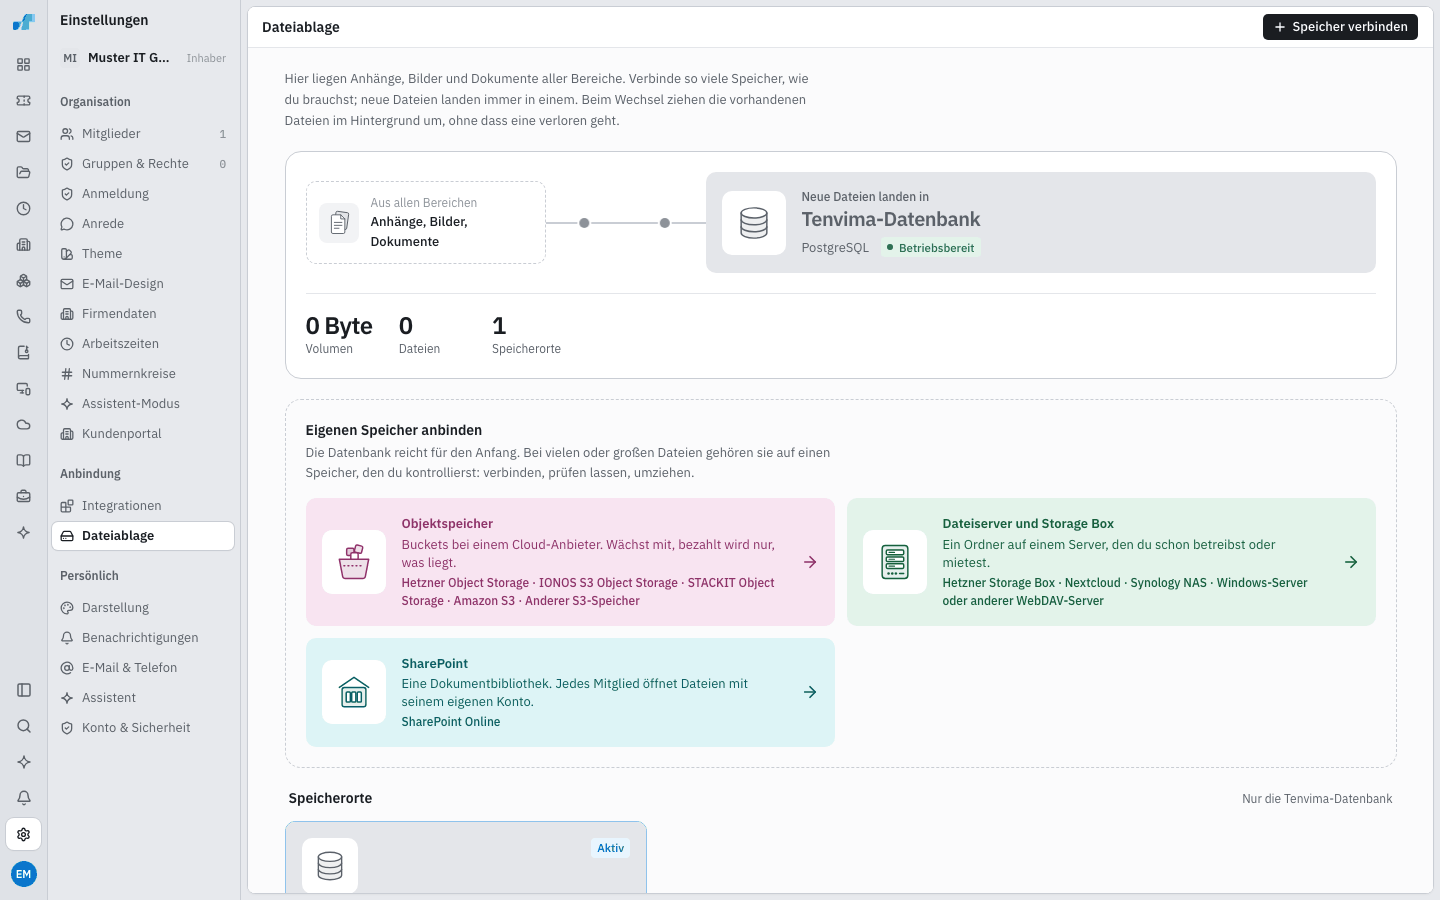Switch to Integrationen under Anbindung
The image size is (1440, 900).
pyautogui.click(x=143, y=506)
